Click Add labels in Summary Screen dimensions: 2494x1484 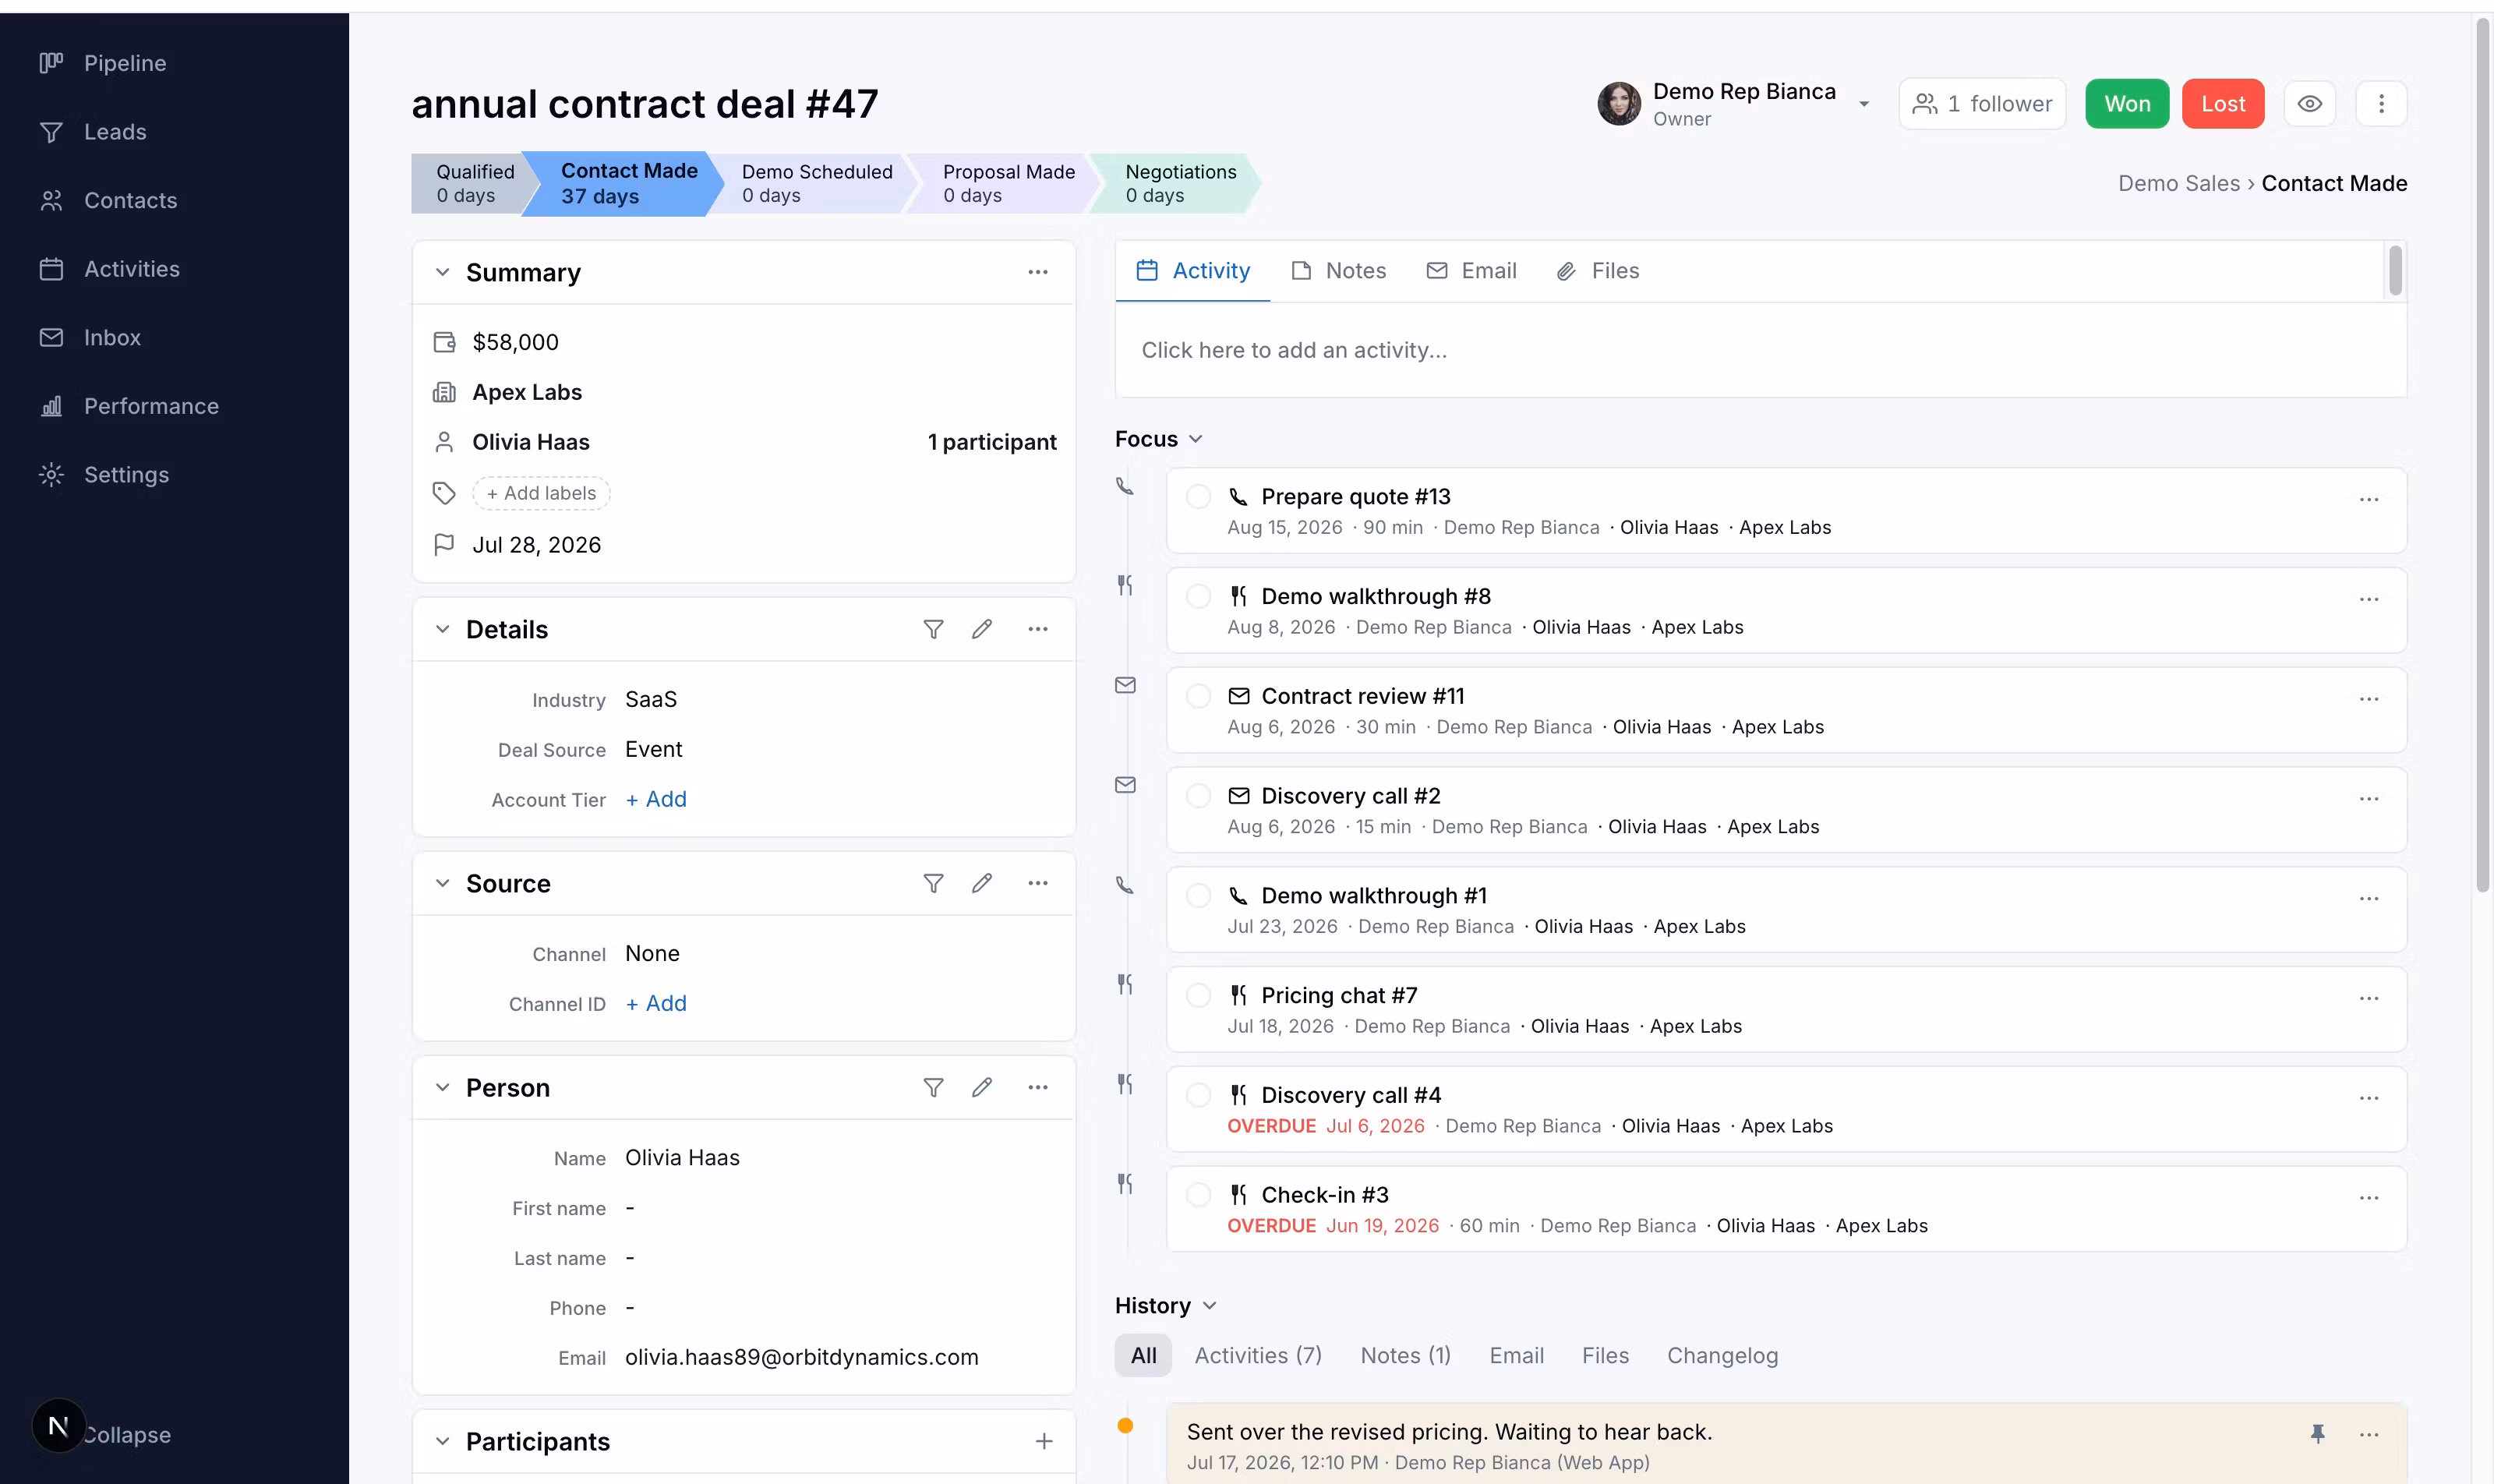pos(541,493)
